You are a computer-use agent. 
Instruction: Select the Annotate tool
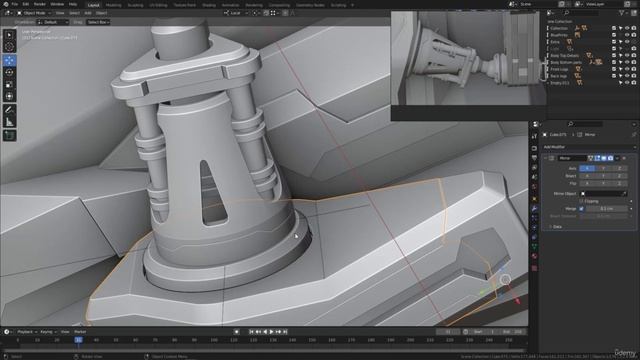[9, 110]
